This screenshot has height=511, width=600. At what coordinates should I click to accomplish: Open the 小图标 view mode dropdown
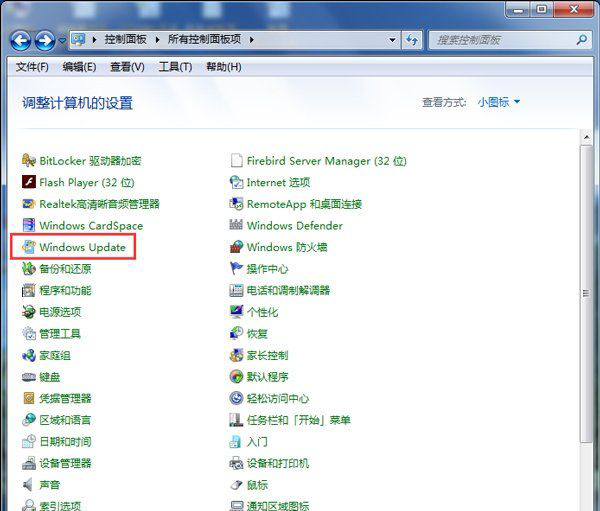pyautogui.click(x=499, y=102)
